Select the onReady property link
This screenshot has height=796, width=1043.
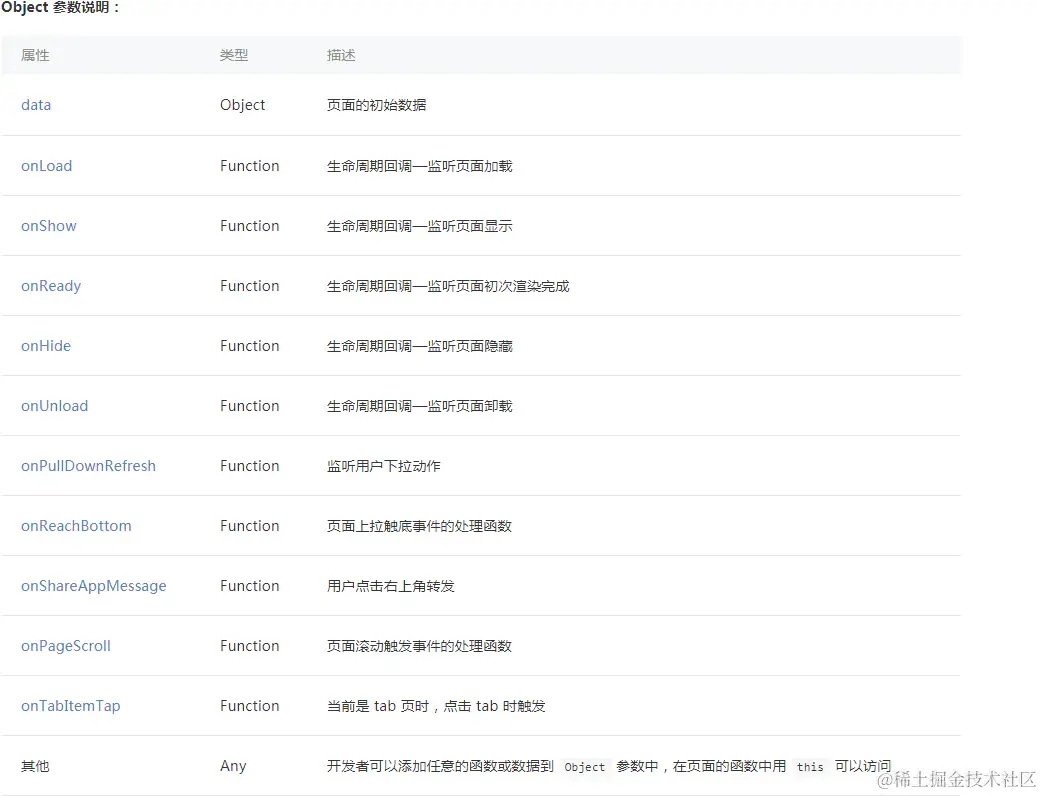click(x=51, y=286)
